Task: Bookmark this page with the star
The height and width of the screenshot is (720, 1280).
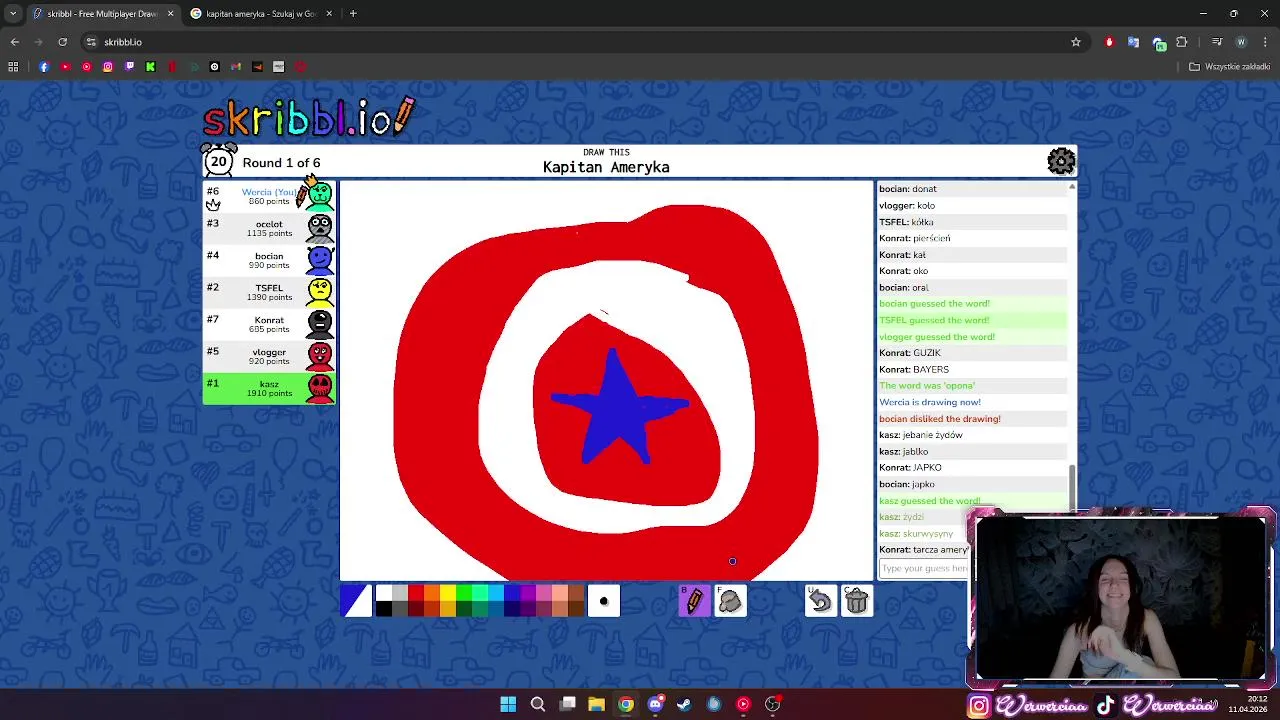Action: (1076, 42)
